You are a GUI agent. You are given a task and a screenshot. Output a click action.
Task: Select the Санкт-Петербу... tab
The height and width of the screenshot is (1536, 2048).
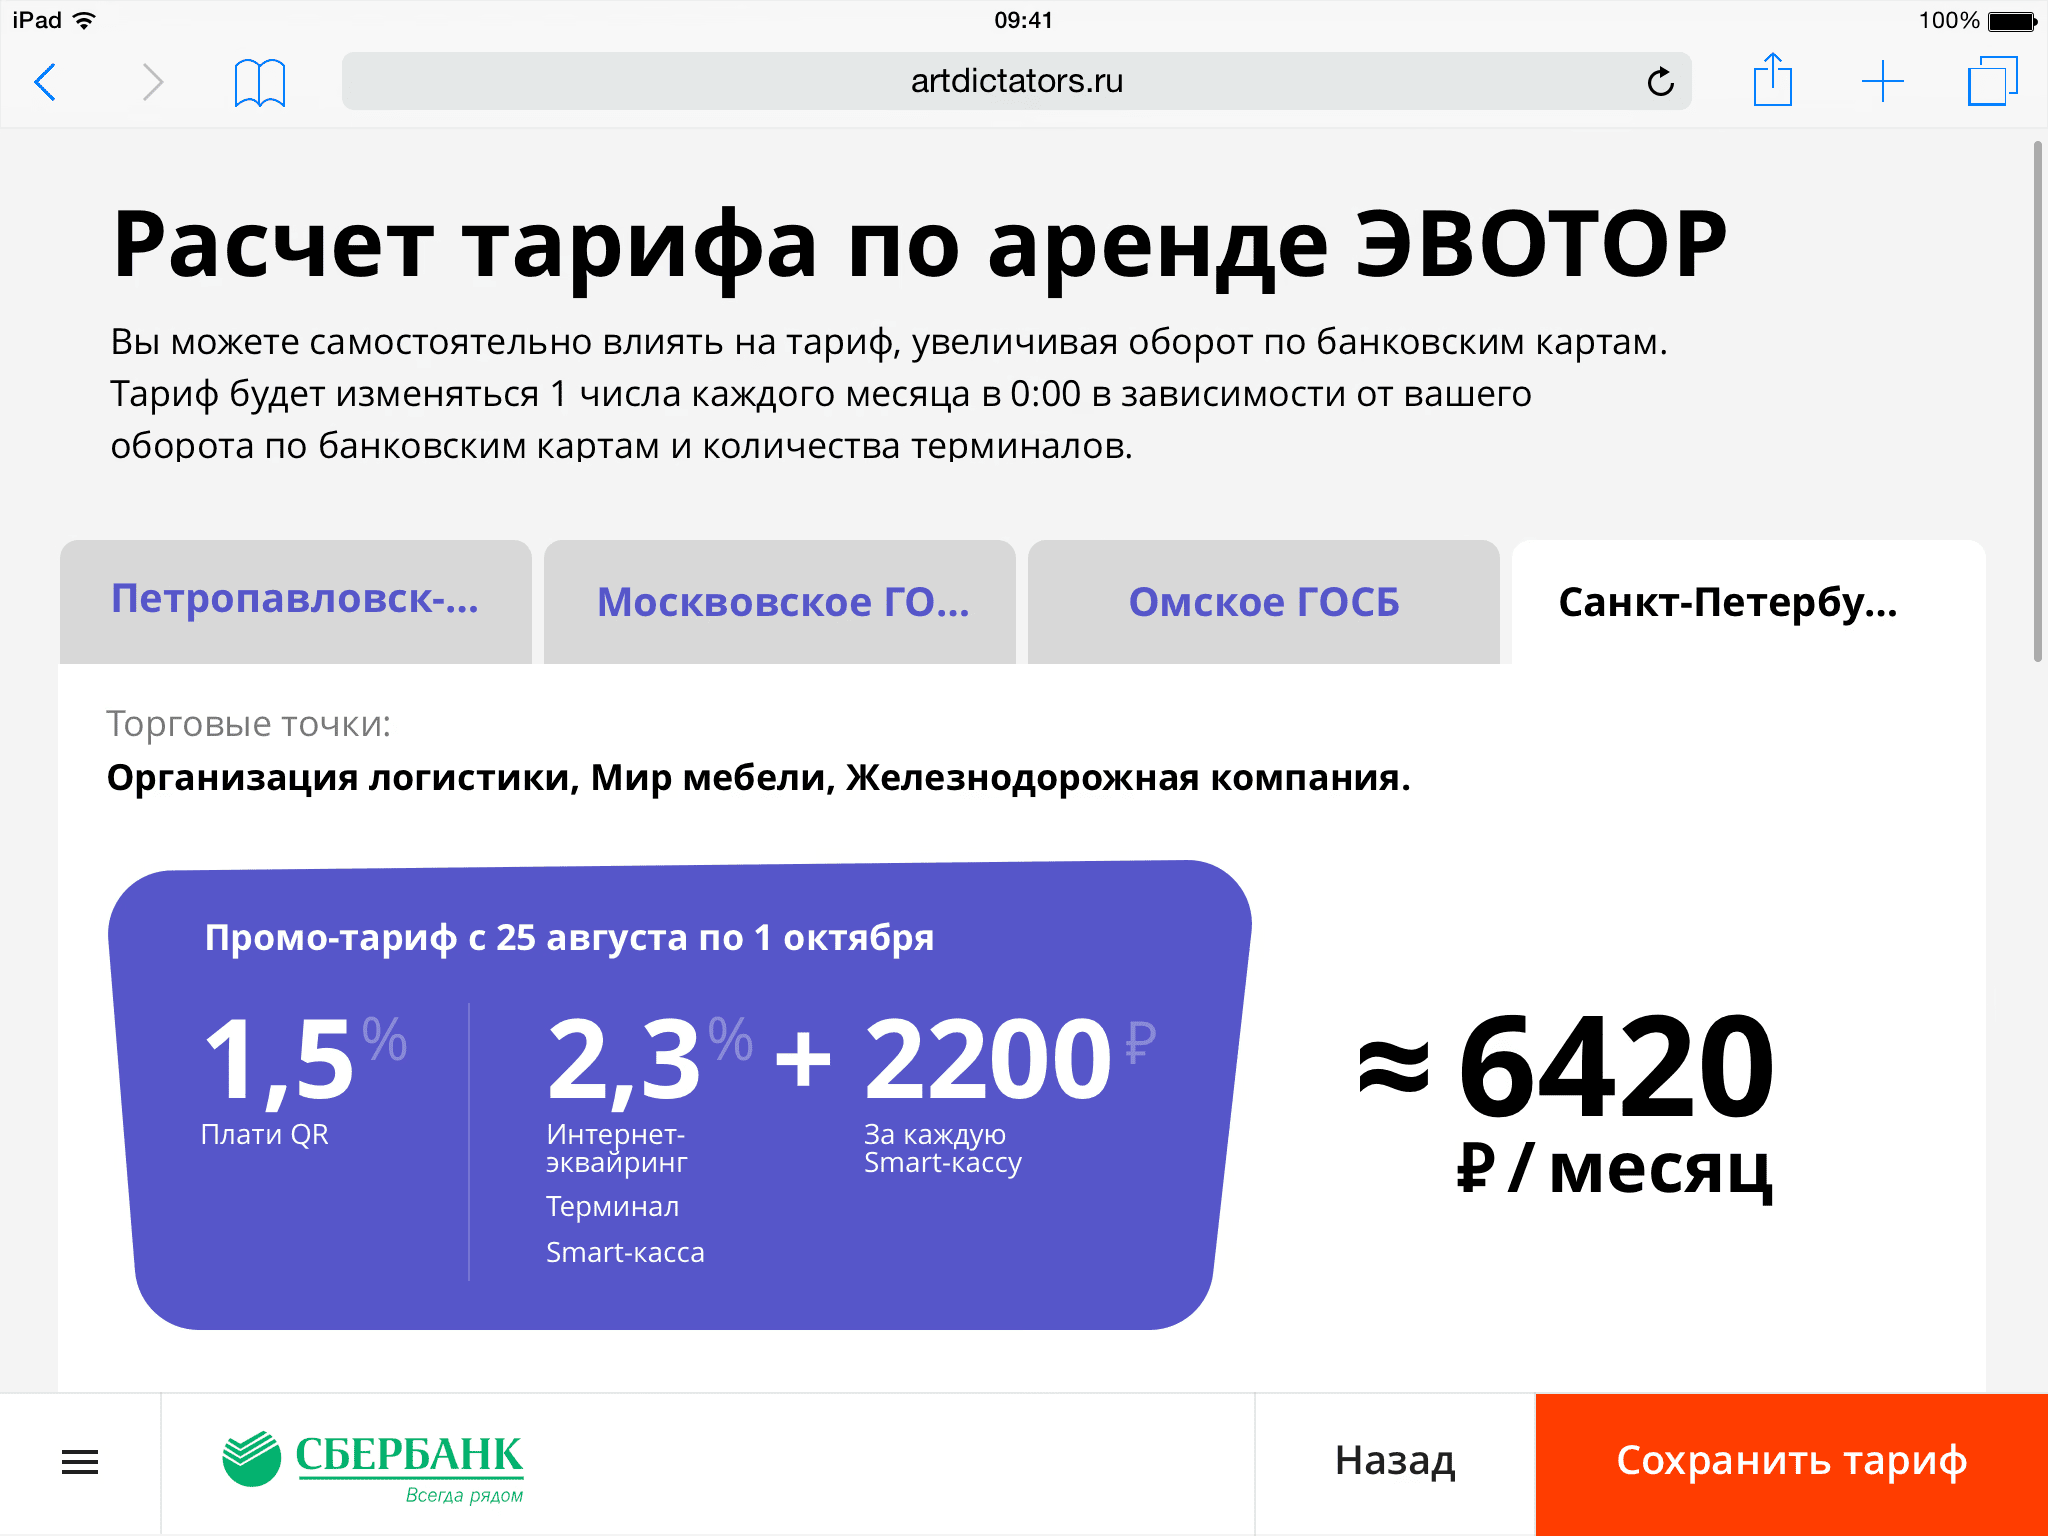click(1727, 602)
